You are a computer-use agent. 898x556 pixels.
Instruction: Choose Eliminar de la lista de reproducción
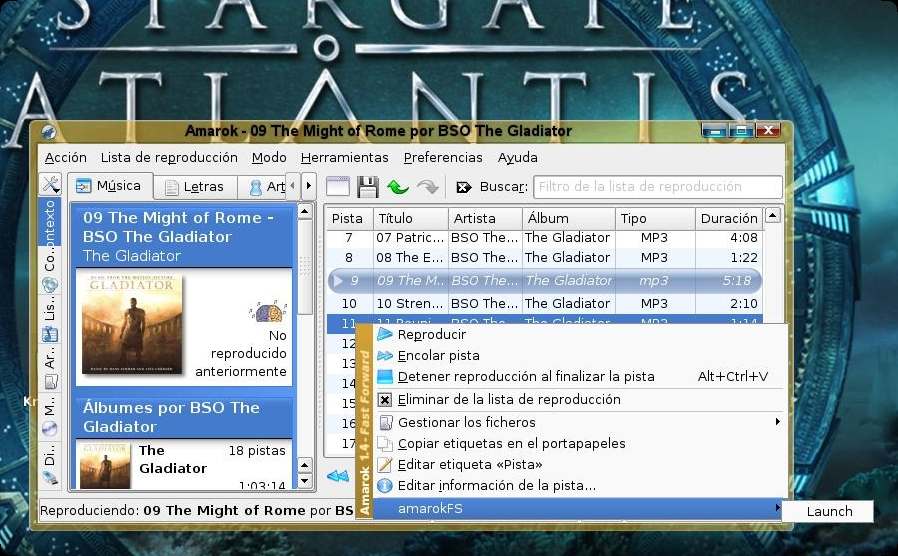pyautogui.click(x=578, y=400)
